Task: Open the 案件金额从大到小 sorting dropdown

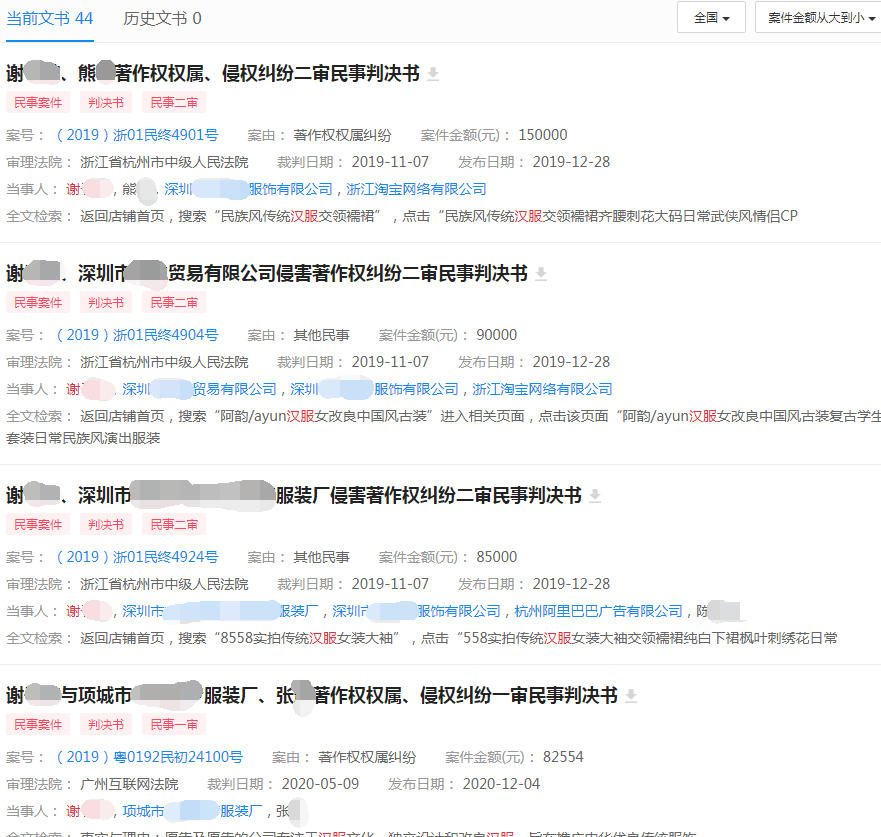Action: (x=818, y=17)
